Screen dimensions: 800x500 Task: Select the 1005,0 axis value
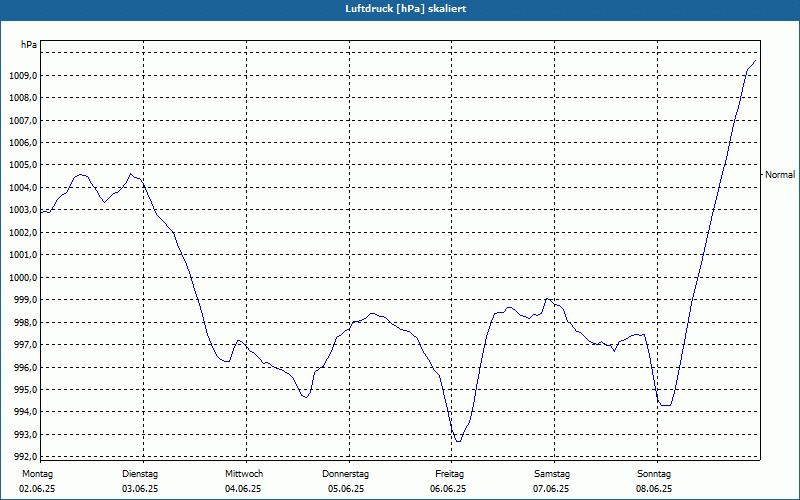[x=23, y=165]
